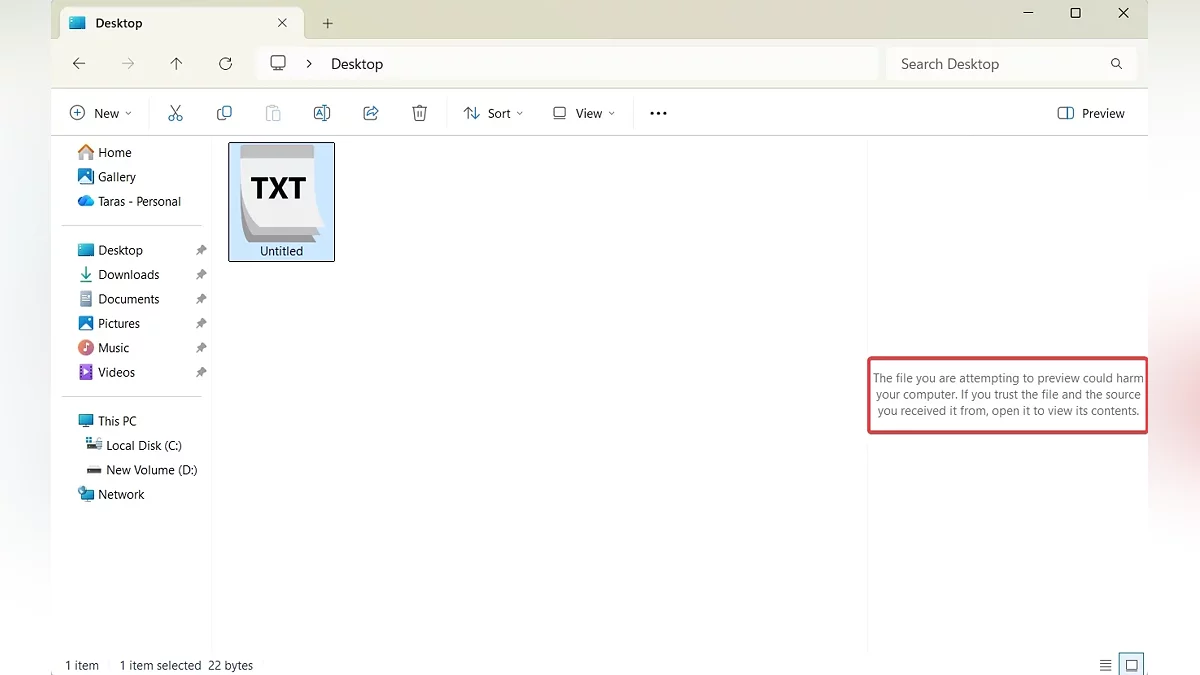Open the Sort dropdown
The height and width of the screenshot is (675, 1200).
pos(493,113)
